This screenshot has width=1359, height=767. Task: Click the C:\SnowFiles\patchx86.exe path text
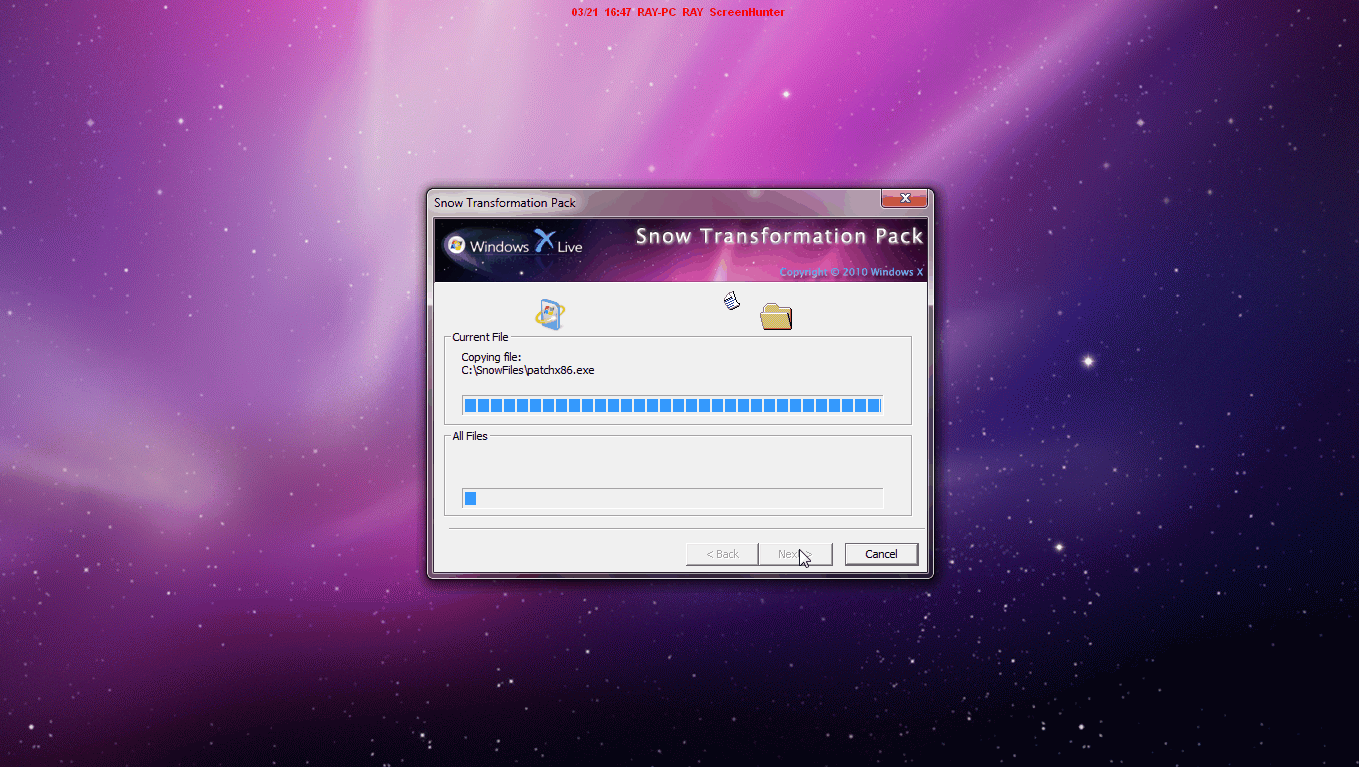click(528, 370)
